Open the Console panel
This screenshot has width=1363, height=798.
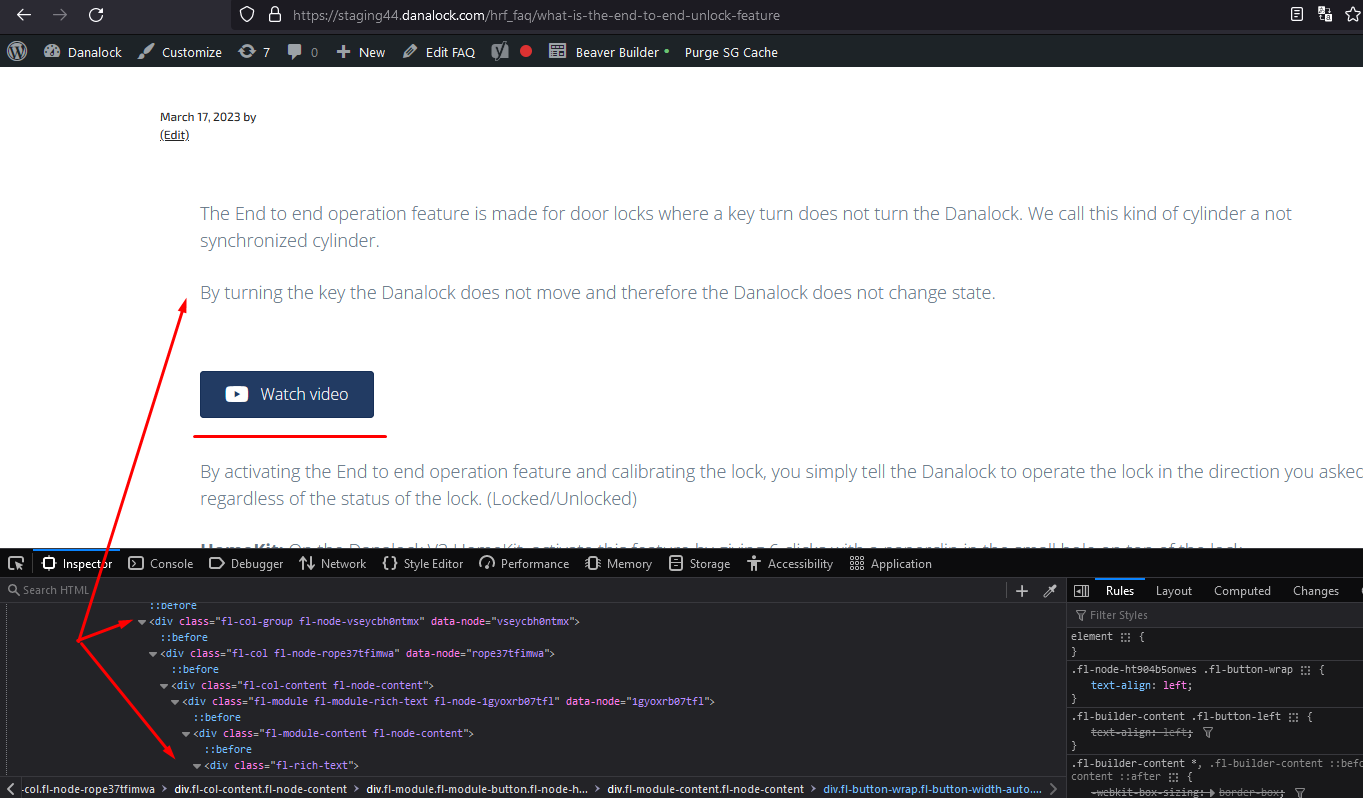pos(161,563)
